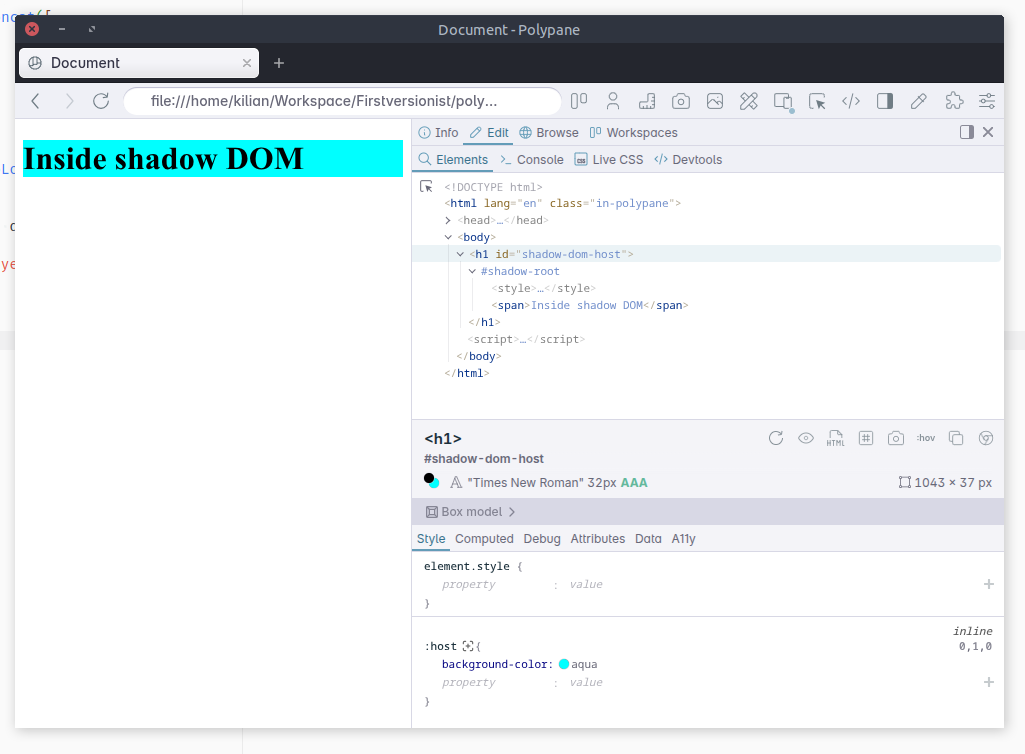
Task: Toggle the :hov pseudo-state button
Action: tap(926, 438)
